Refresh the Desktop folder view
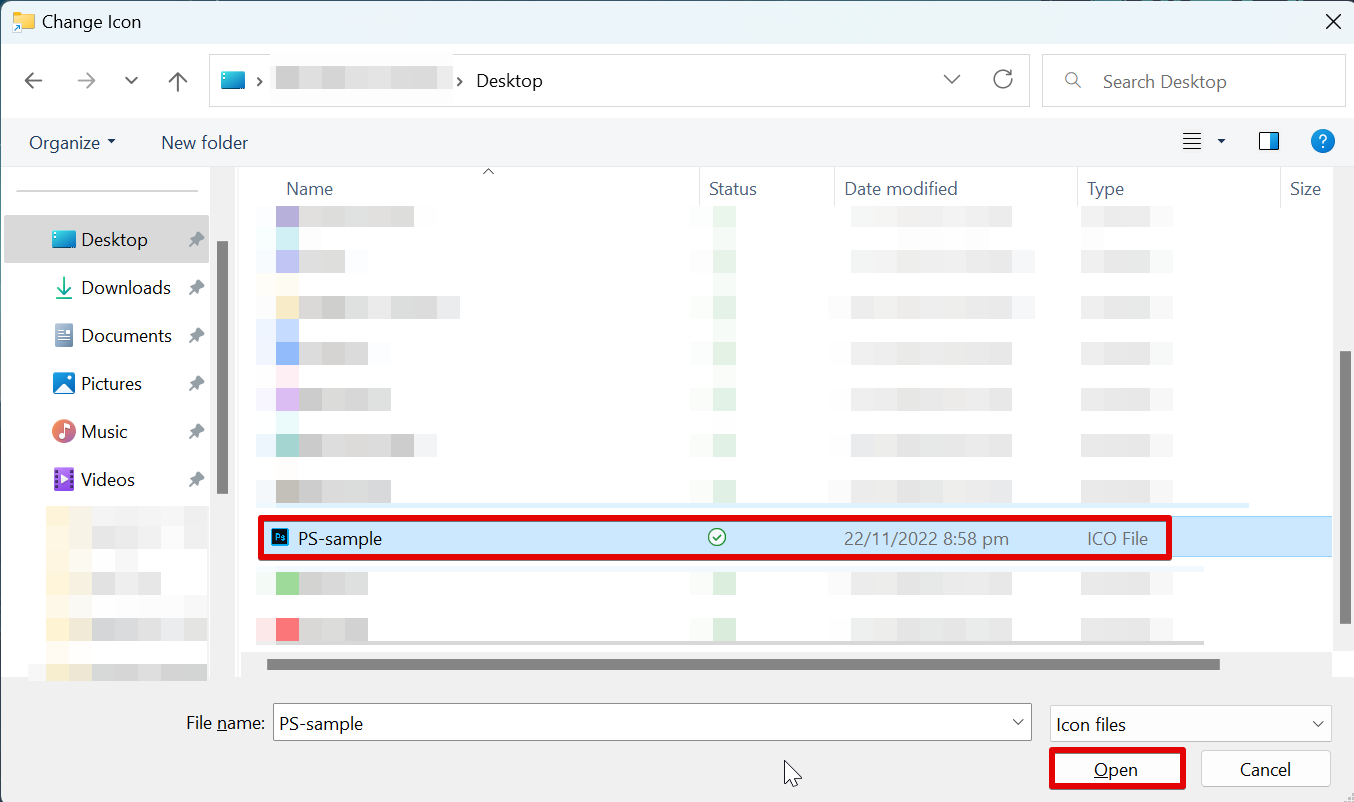The image size is (1354, 802). [1003, 80]
